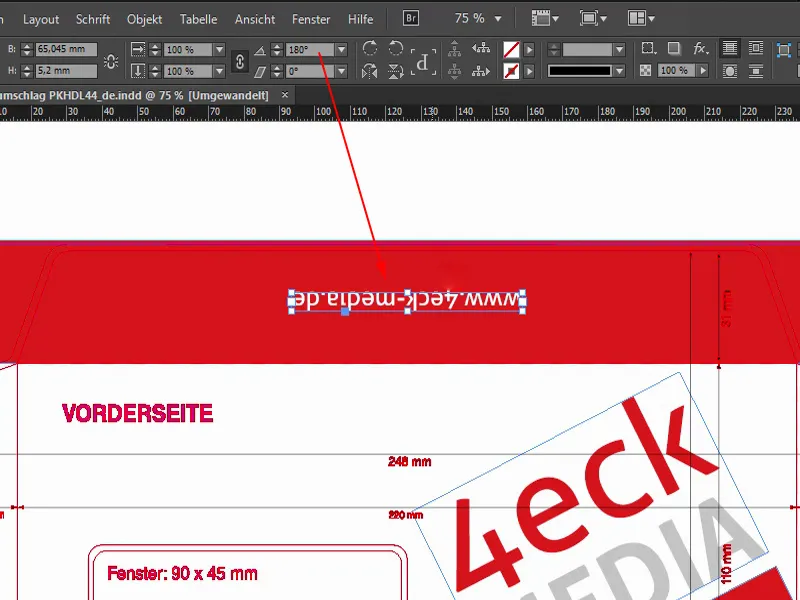Click the rotate 90° clockwise icon

(370, 48)
